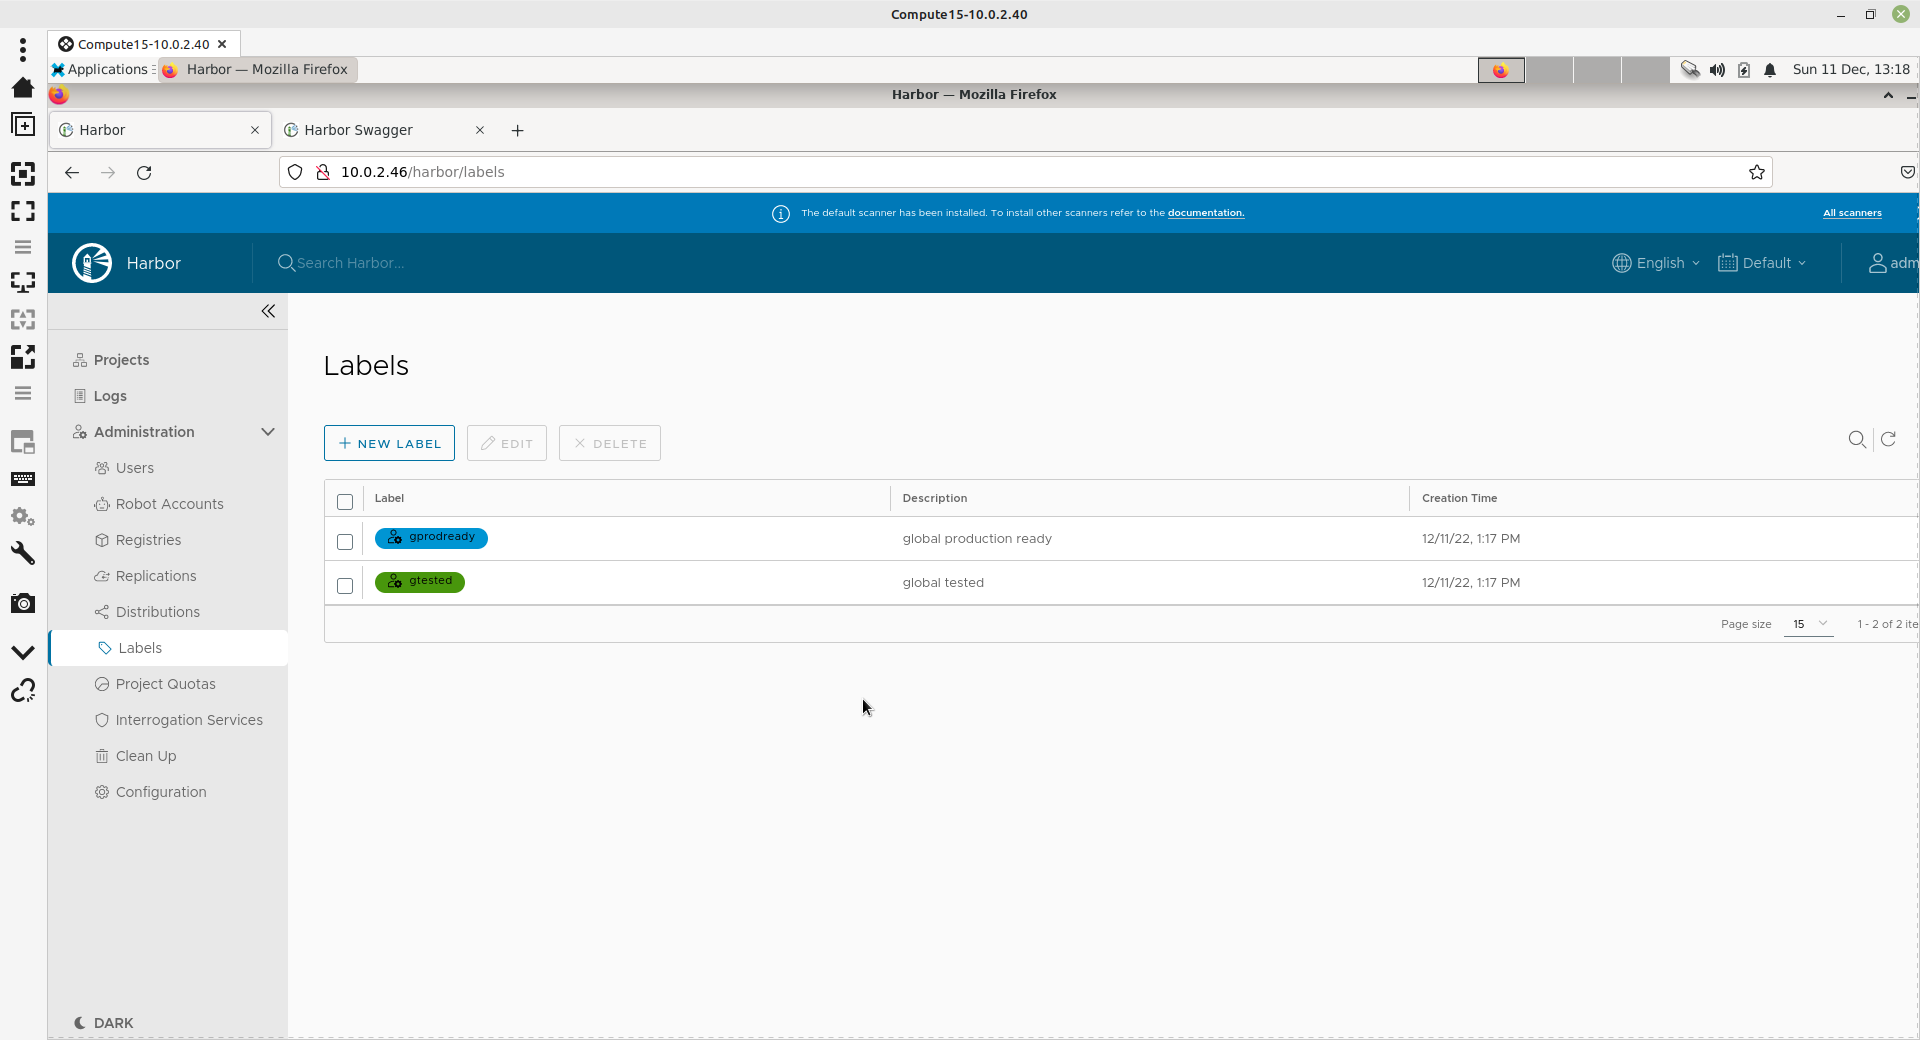The width and height of the screenshot is (1920, 1040).
Task: Check the gprodready label checkbox
Action: click(345, 542)
